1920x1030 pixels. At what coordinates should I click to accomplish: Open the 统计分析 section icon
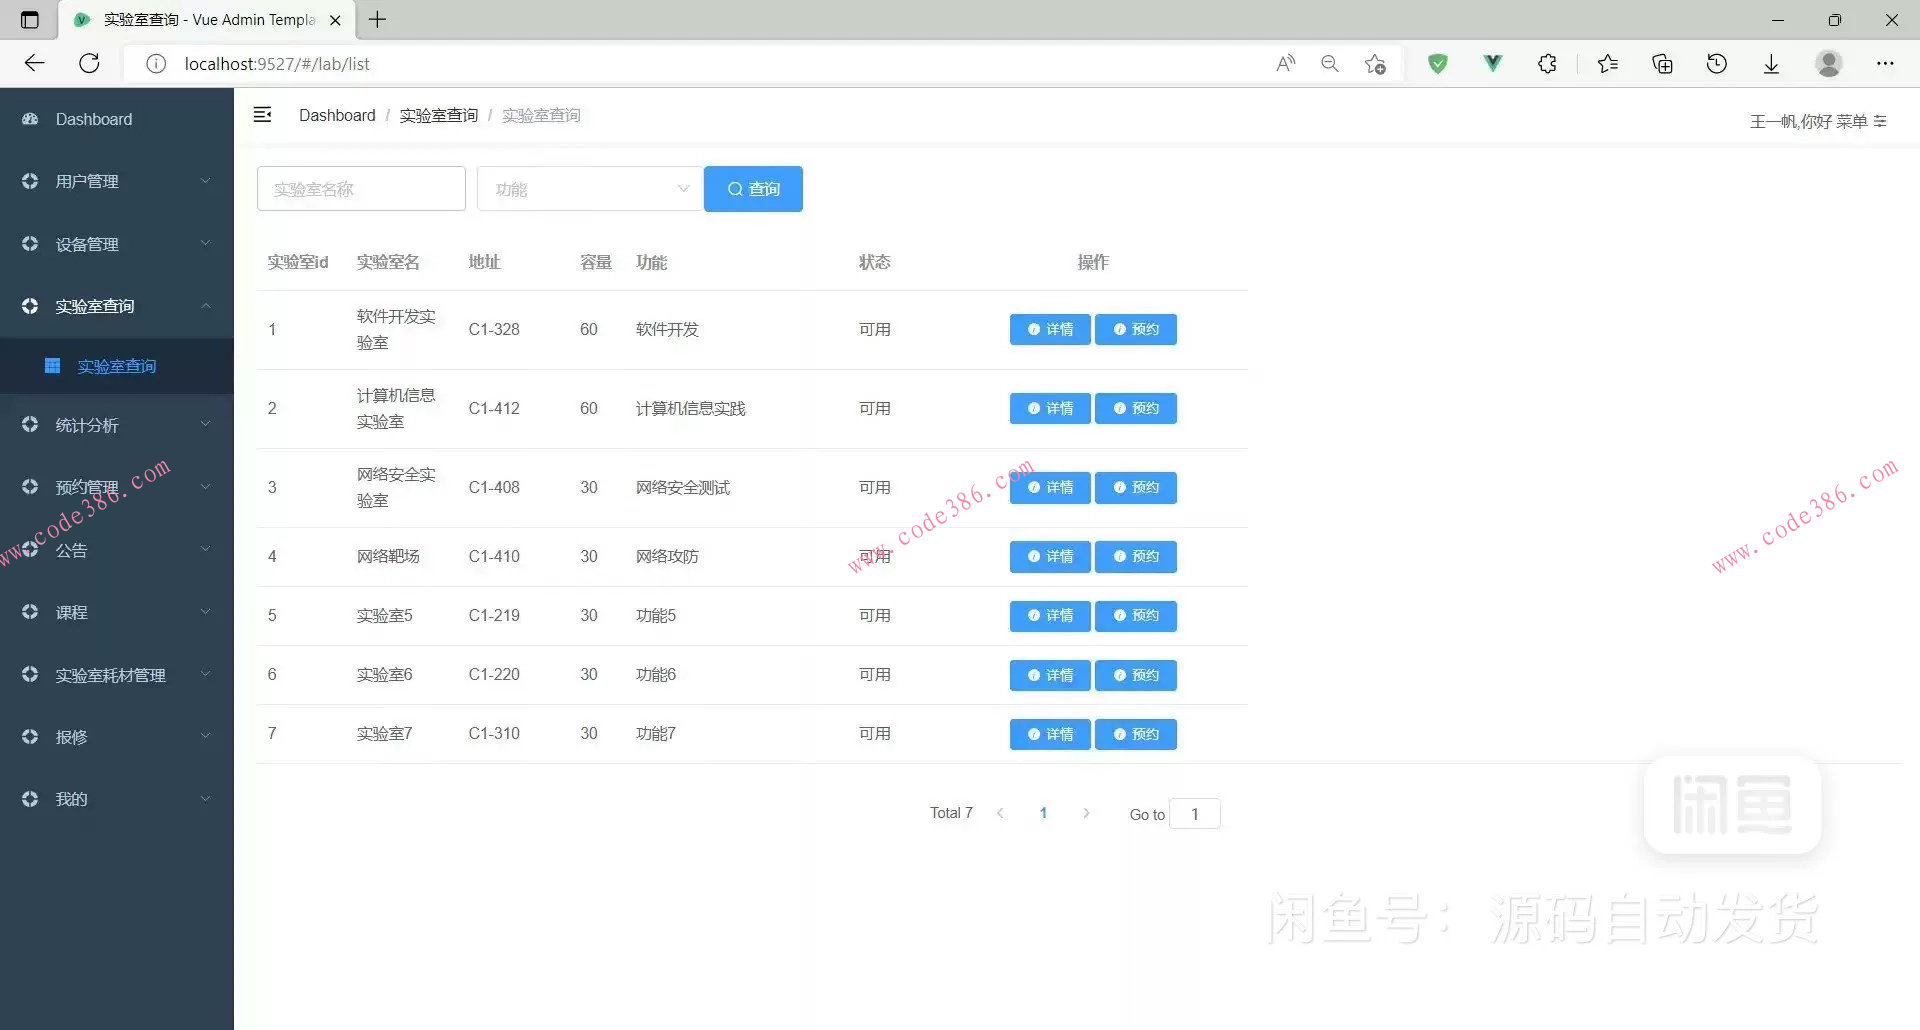click(x=29, y=424)
